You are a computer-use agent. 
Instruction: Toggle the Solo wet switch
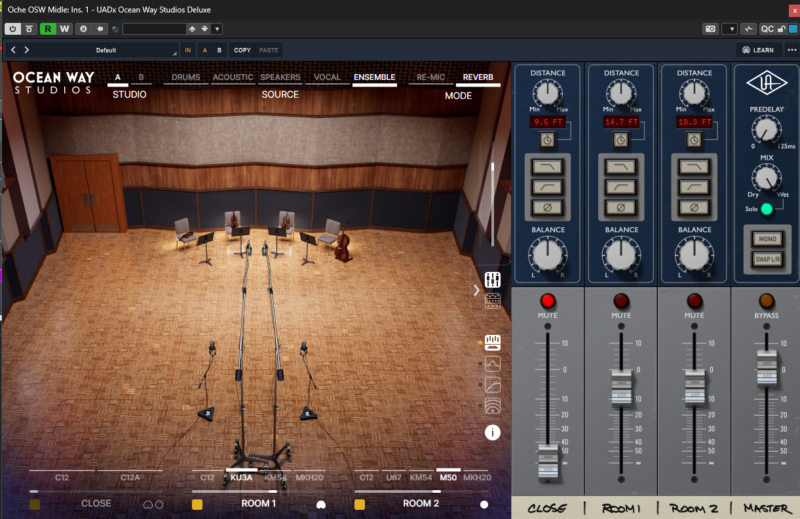pyautogui.click(x=766, y=209)
